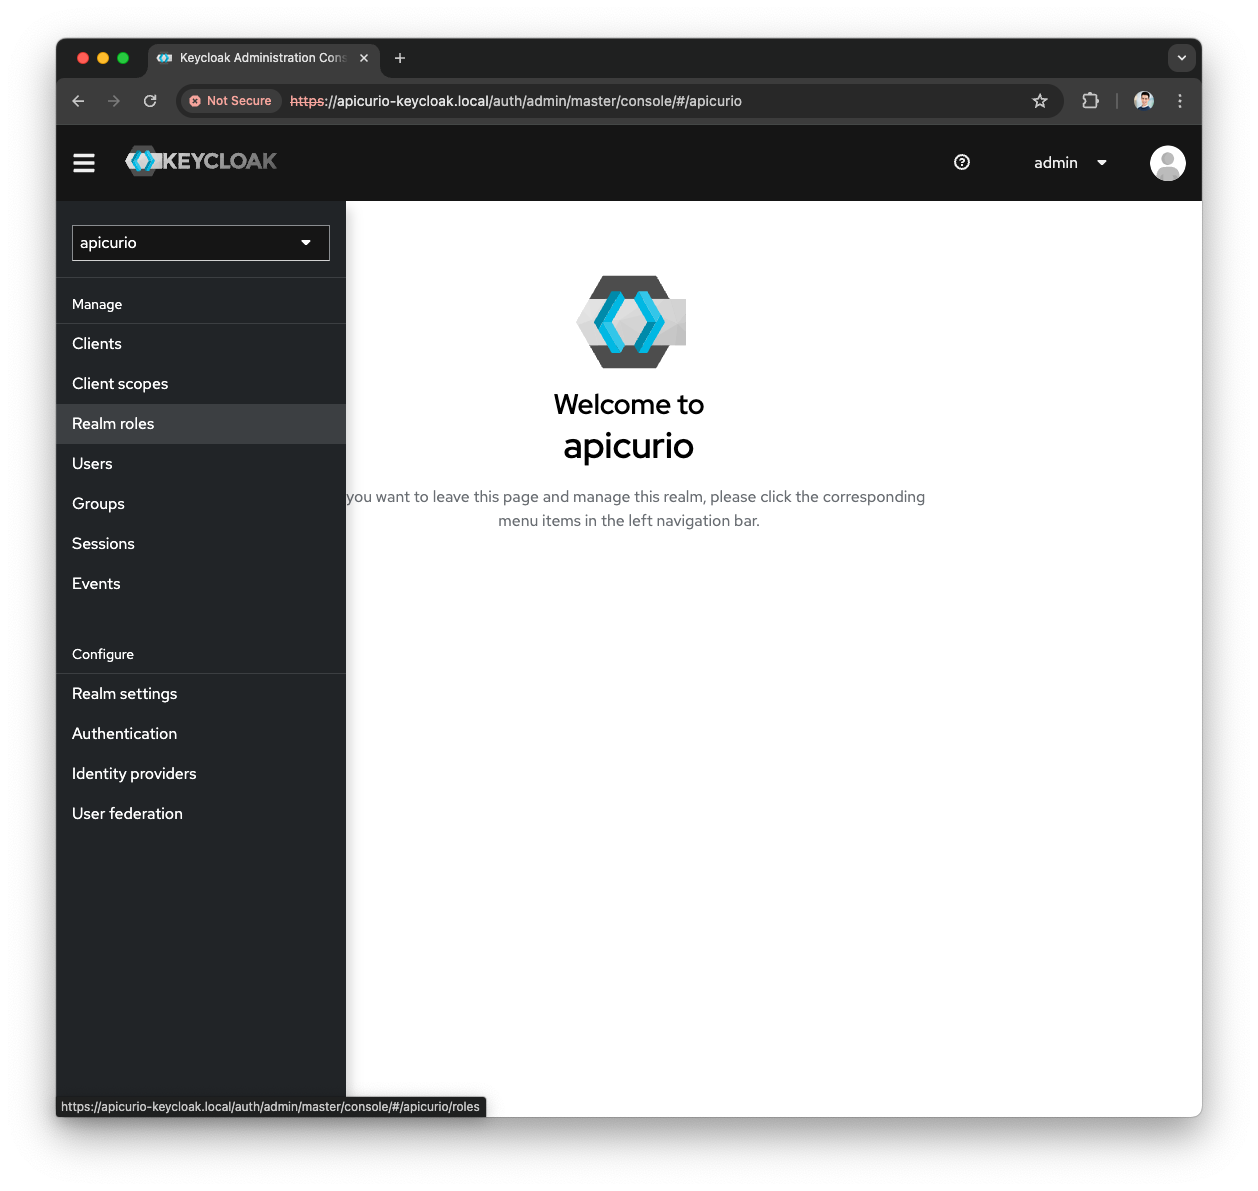Image resolution: width=1258 pixels, height=1191 pixels.
Task: Open Realm settings page
Action: click(x=124, y=694)
